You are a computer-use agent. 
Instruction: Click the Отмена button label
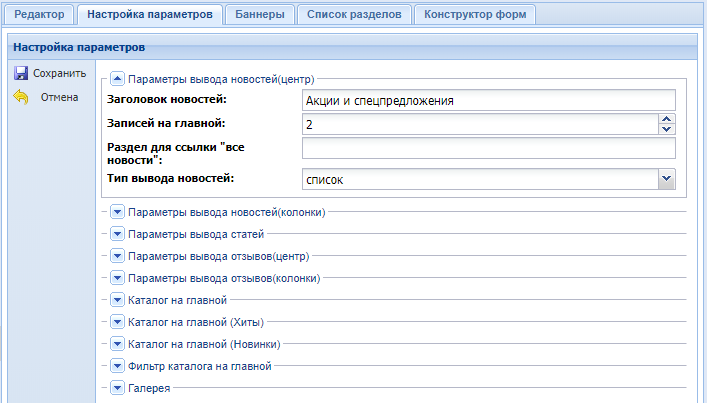click(x=60, y=97)
